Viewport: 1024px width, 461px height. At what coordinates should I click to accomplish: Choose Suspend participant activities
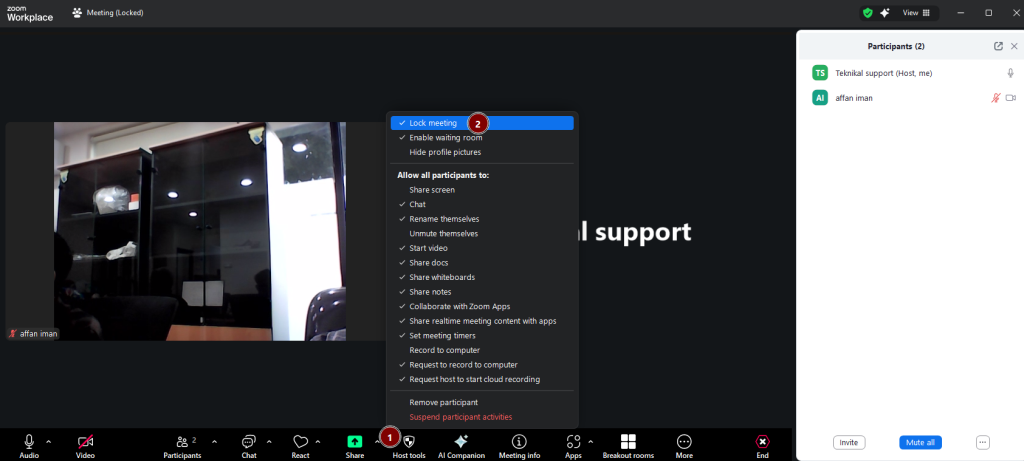460,417
